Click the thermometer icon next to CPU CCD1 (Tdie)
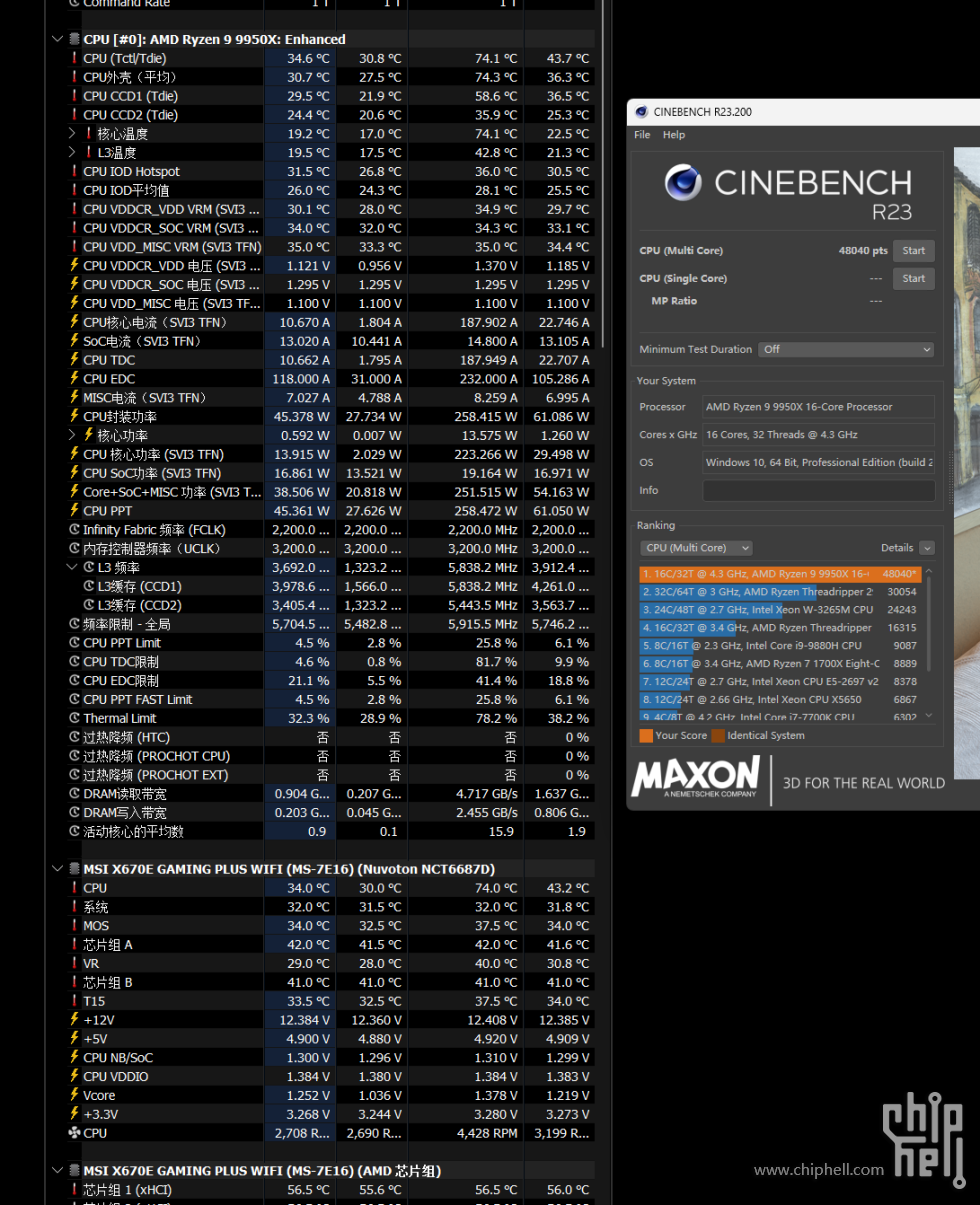This screenshot has width=980, height=1205. (x=74, y=96)
